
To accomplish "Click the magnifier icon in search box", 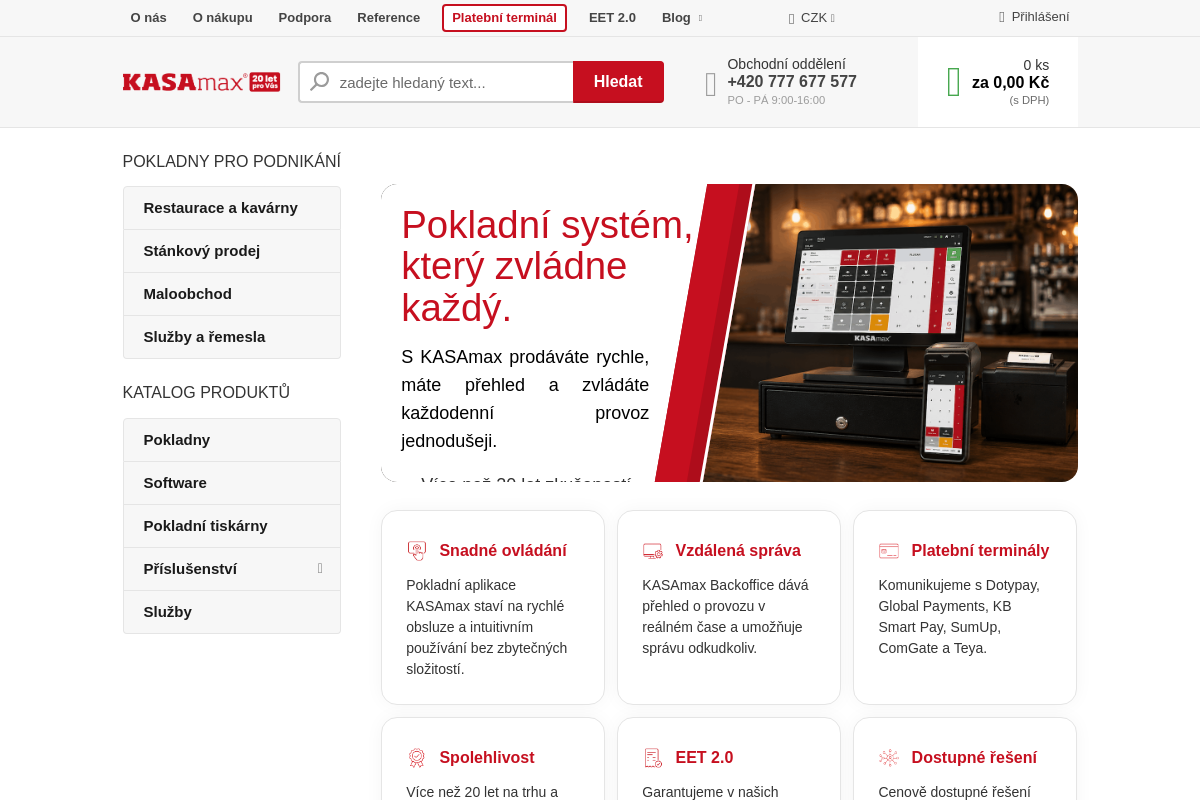I will (x=319, y=82).
